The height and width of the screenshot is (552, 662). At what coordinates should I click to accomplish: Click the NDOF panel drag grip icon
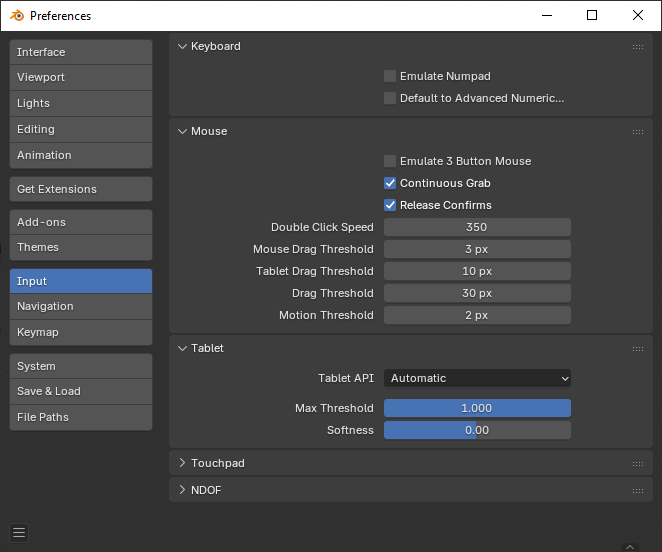click(x=637, y=490)
